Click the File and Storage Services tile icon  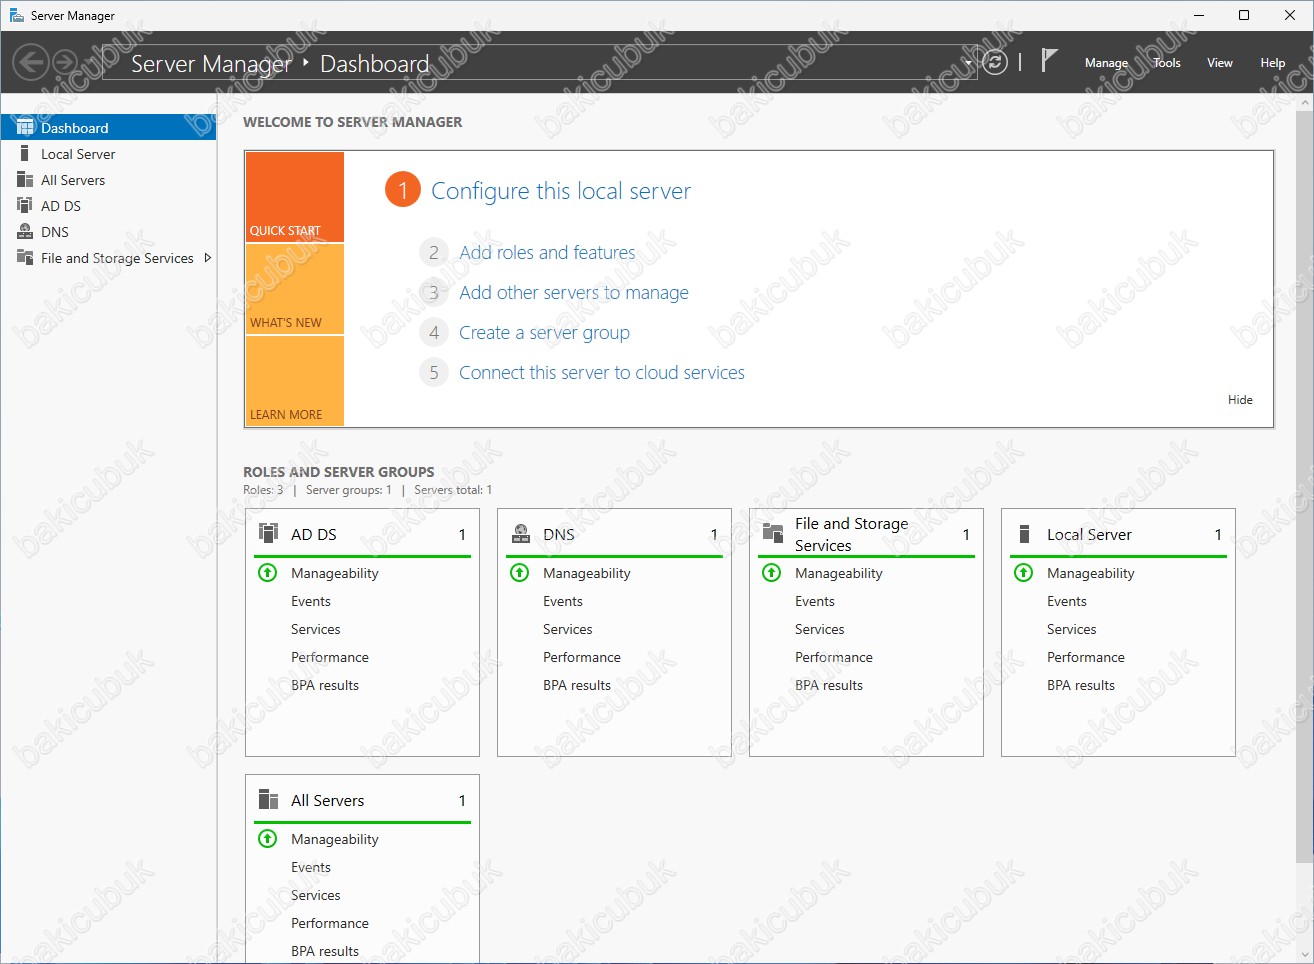tap(772, 533)
